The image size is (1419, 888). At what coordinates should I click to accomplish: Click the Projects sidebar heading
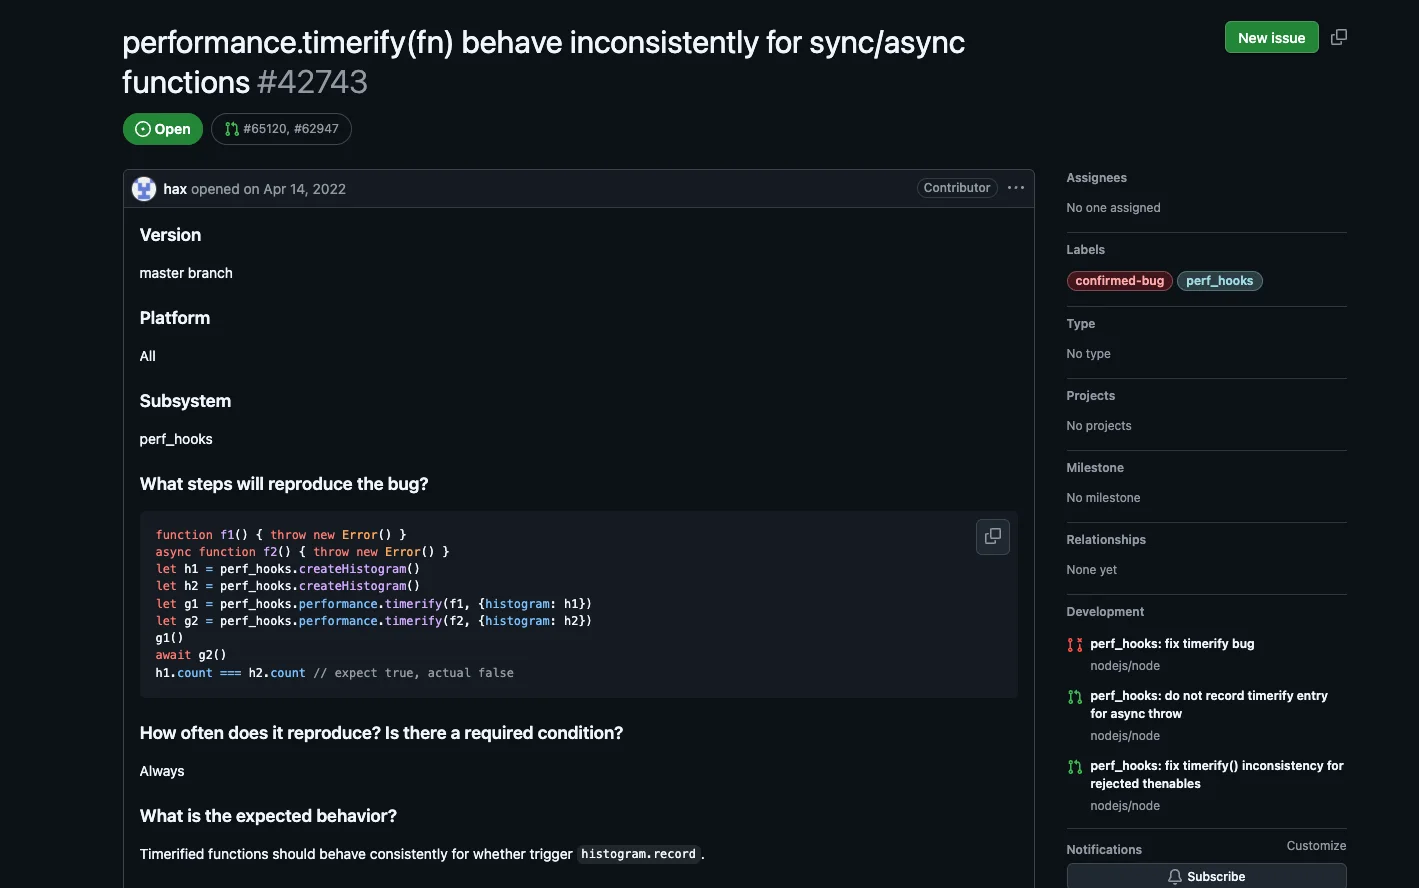click(x=1090, y=396)
